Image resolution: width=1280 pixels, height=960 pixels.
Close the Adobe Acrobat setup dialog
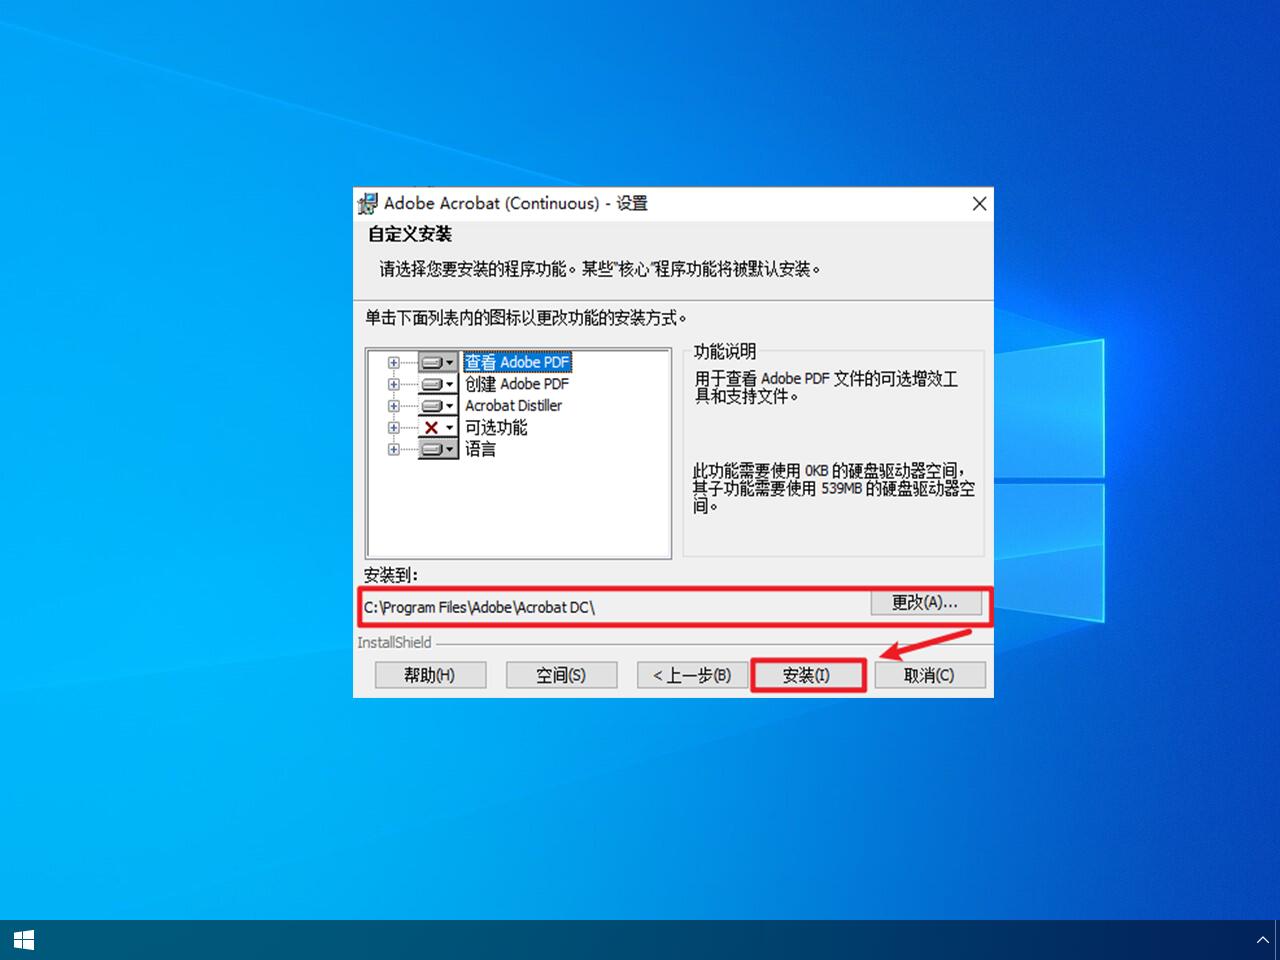980,204
